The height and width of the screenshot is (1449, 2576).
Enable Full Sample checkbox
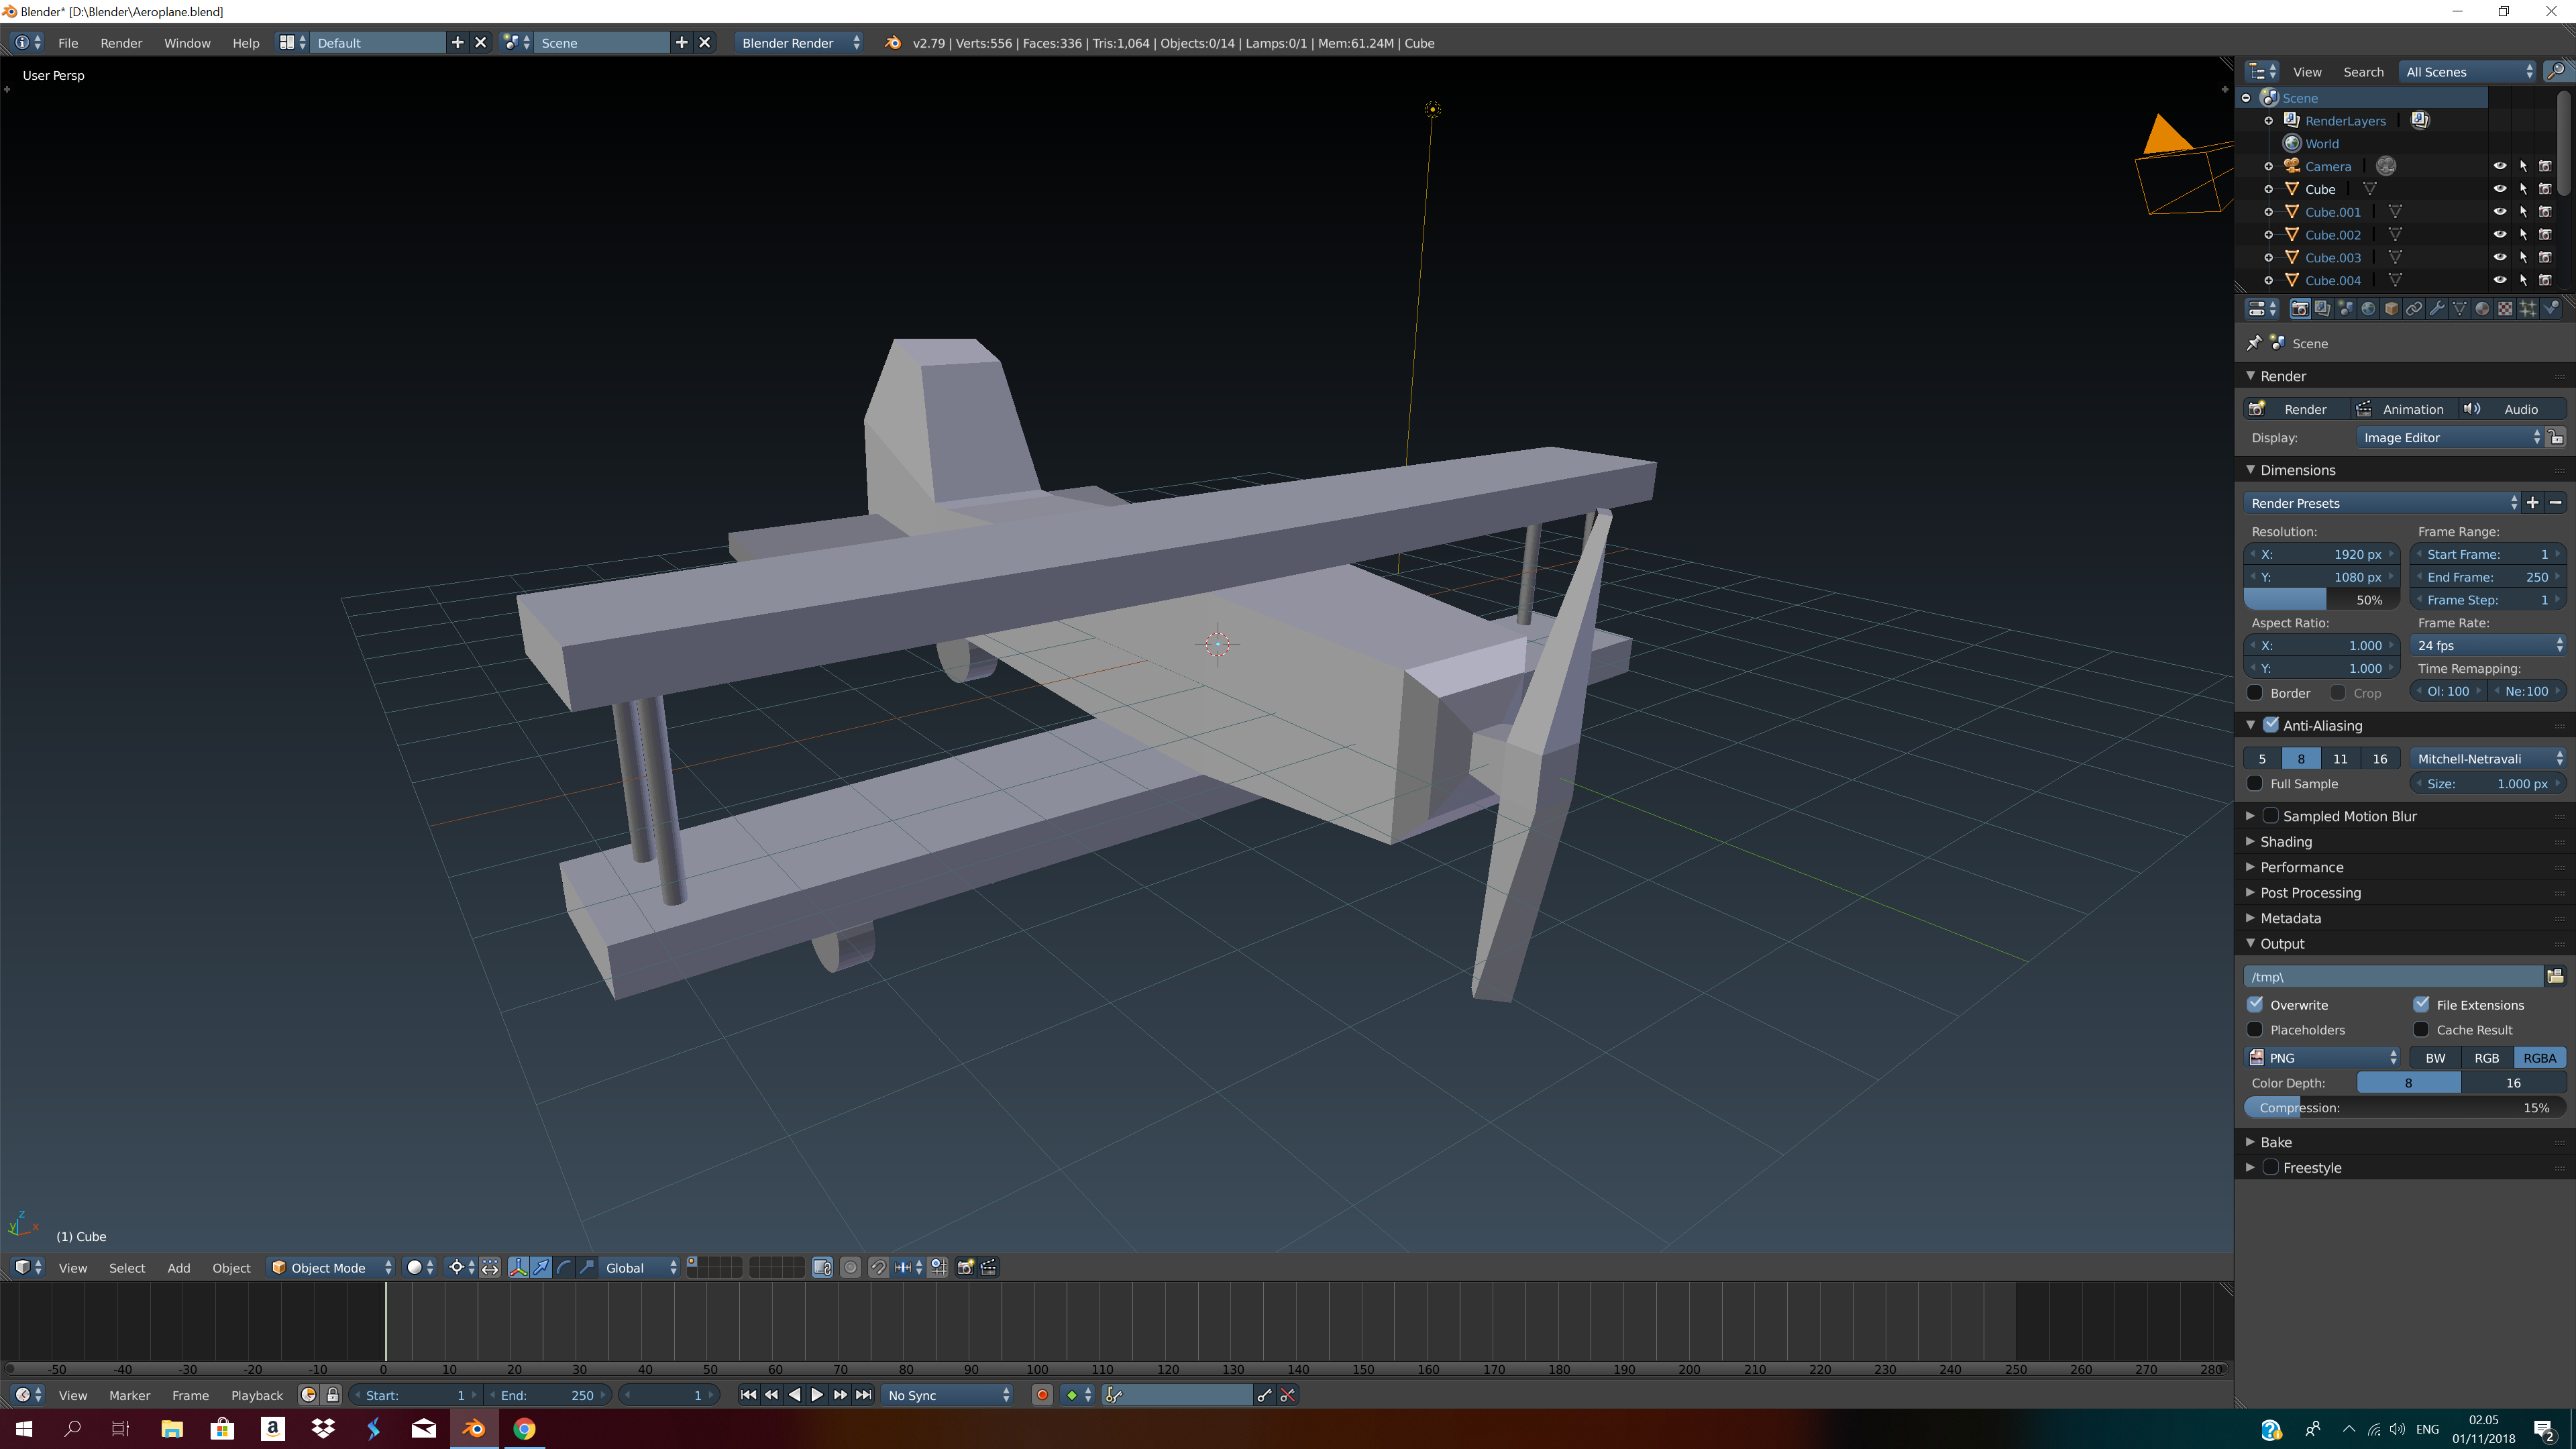pos(2255,784)
